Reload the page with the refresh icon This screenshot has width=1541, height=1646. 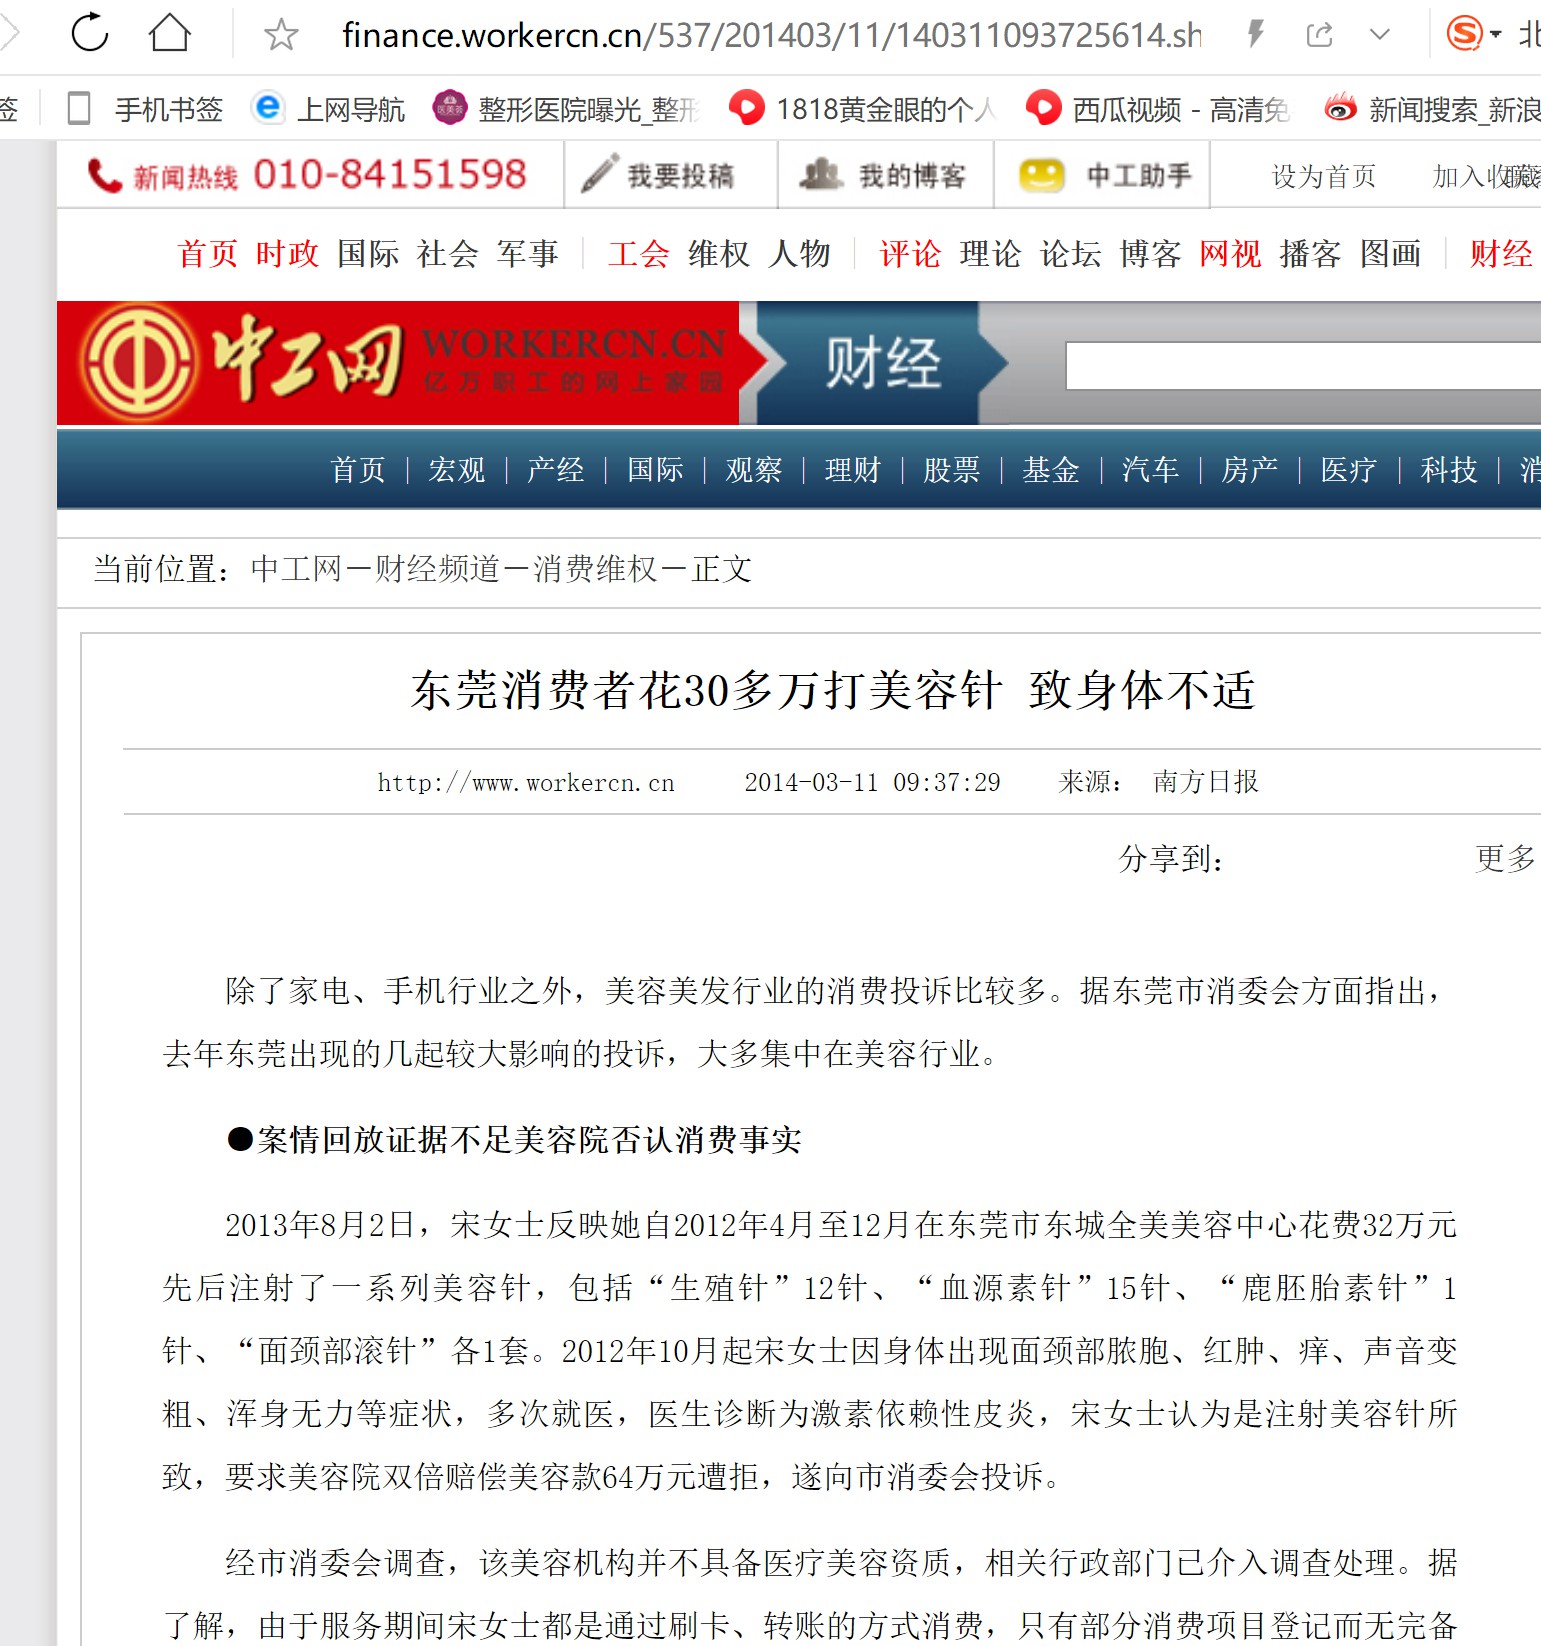tap(90, 33)
